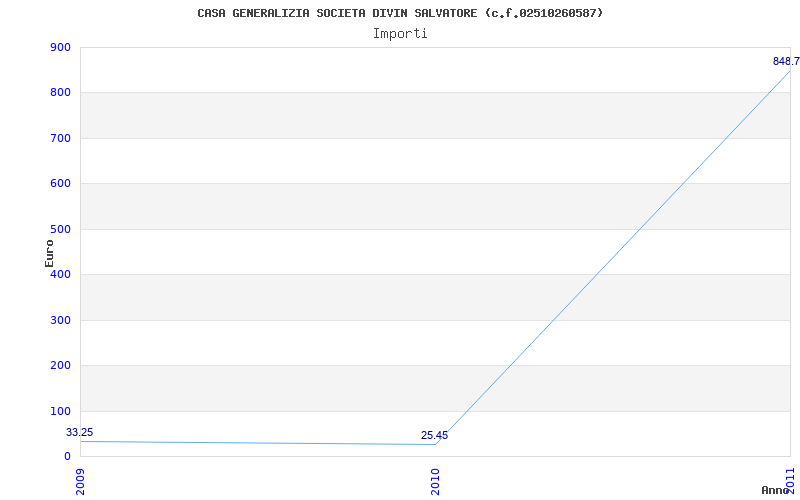Click the 800 y-axis tick label
800x500 pixels.
[60, 93]
